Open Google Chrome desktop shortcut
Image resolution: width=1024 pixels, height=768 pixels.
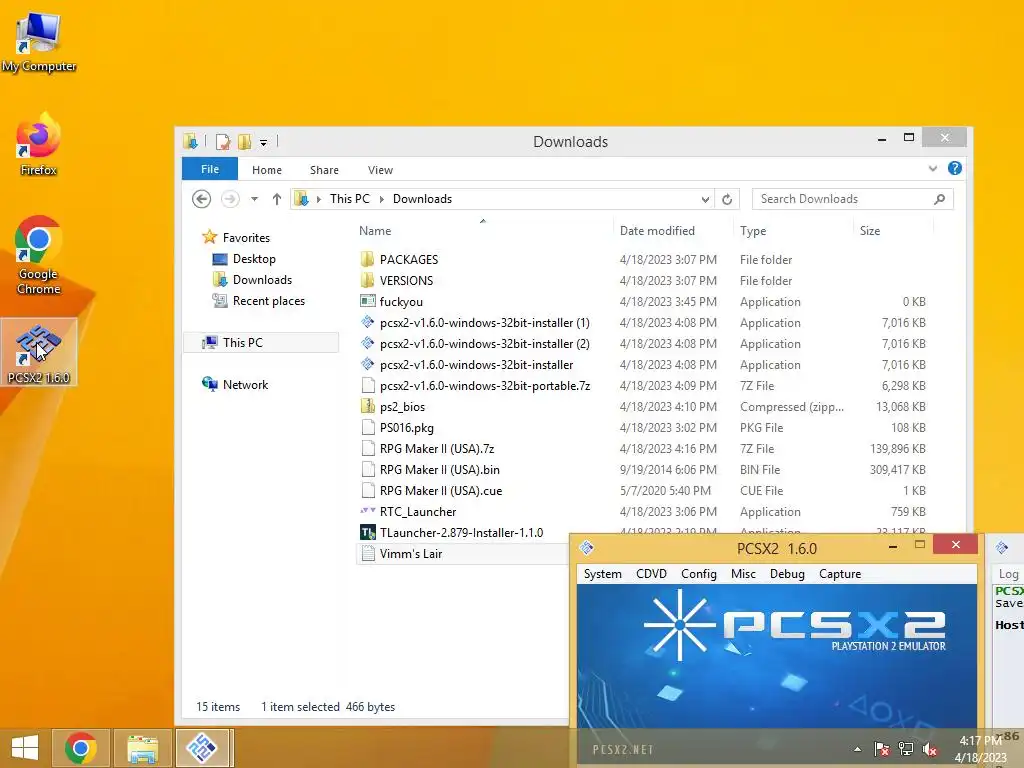click(x=39, y=255)
